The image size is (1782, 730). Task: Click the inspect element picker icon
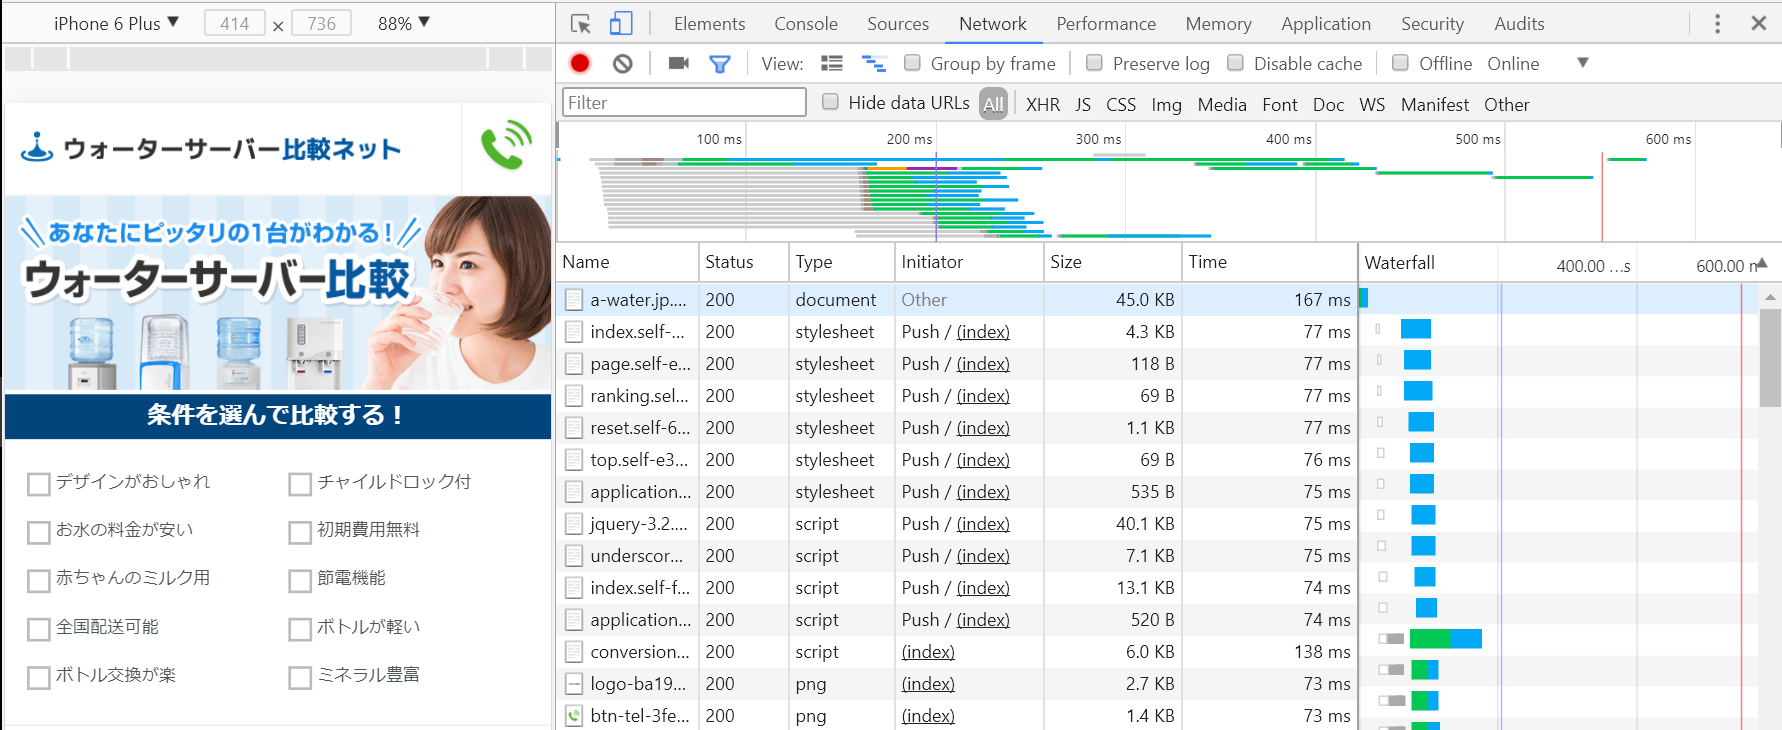(x=580, y=24)
